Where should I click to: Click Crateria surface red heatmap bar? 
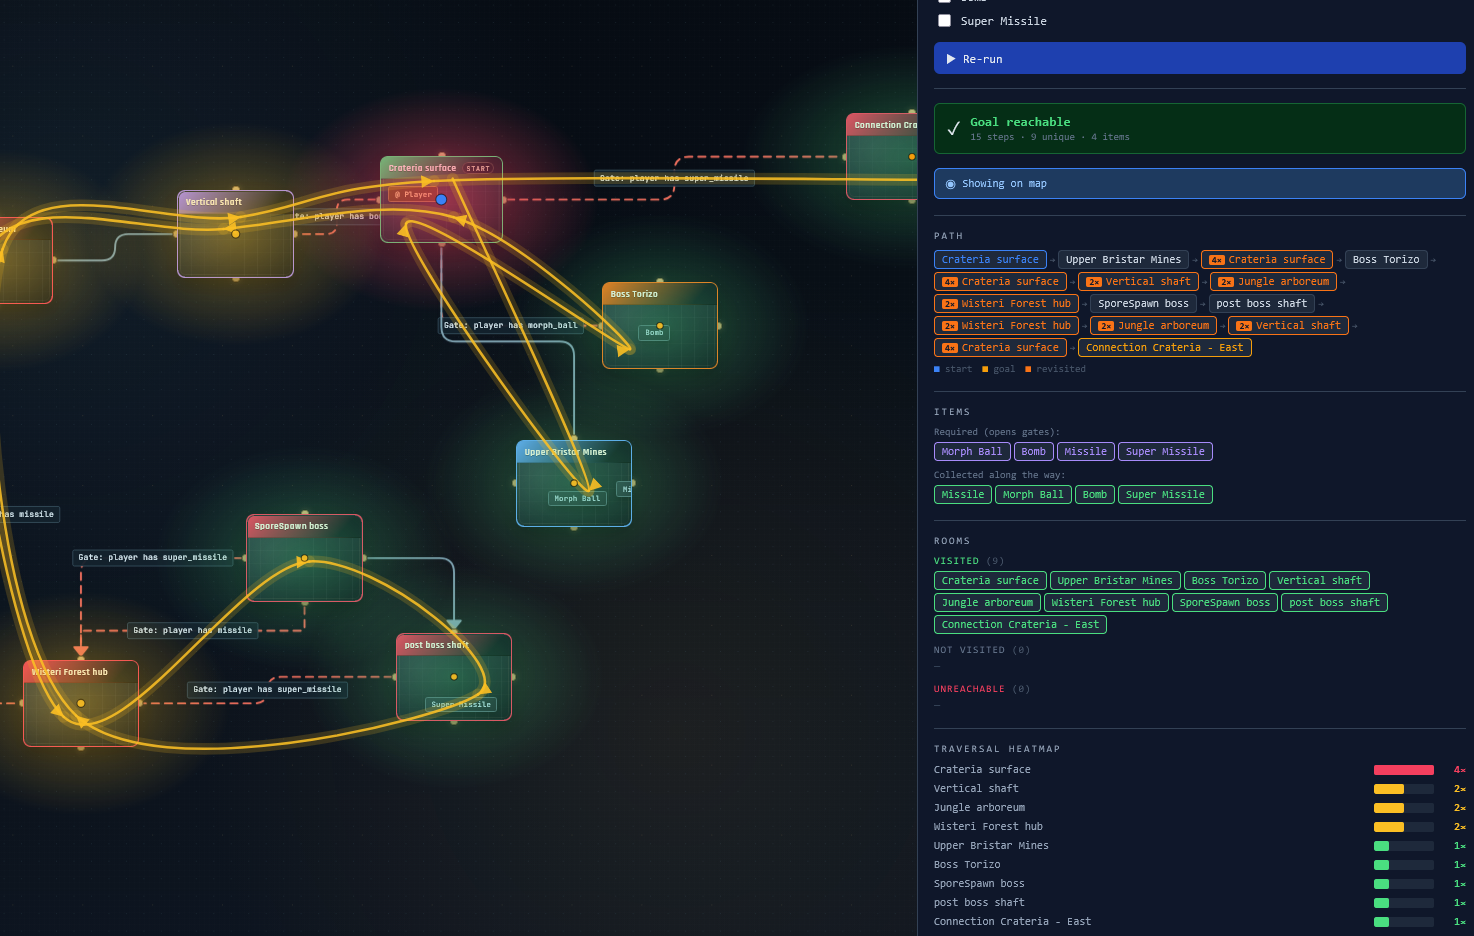pos(1403,770)
